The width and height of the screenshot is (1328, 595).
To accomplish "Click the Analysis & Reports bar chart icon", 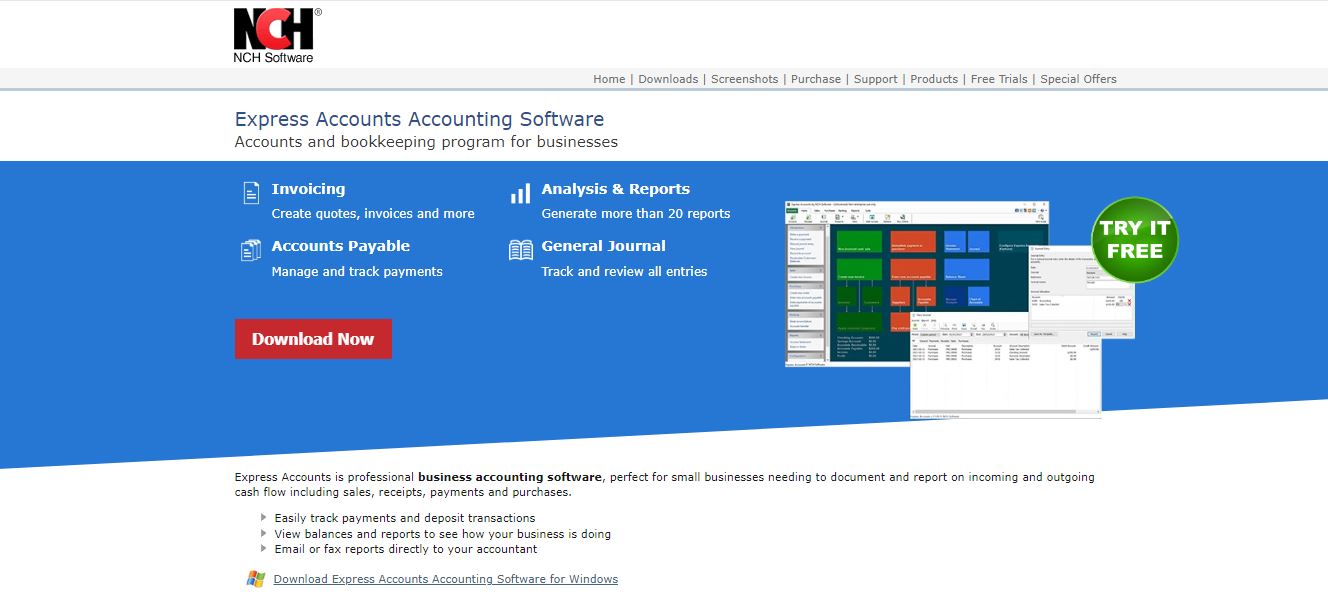I will tap(520, 193).
